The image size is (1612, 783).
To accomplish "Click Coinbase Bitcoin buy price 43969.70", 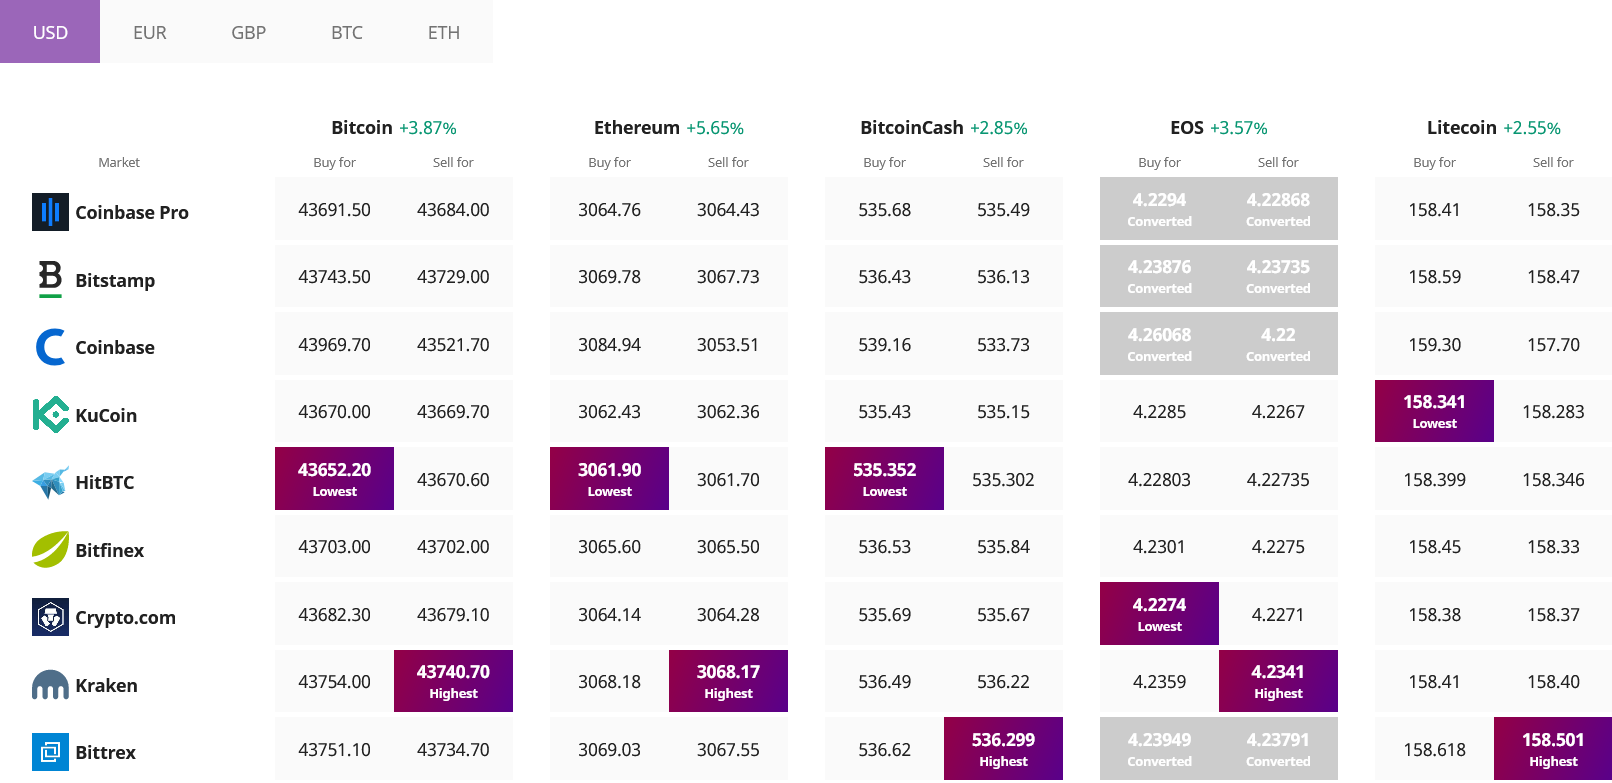I will pos(334,345).
